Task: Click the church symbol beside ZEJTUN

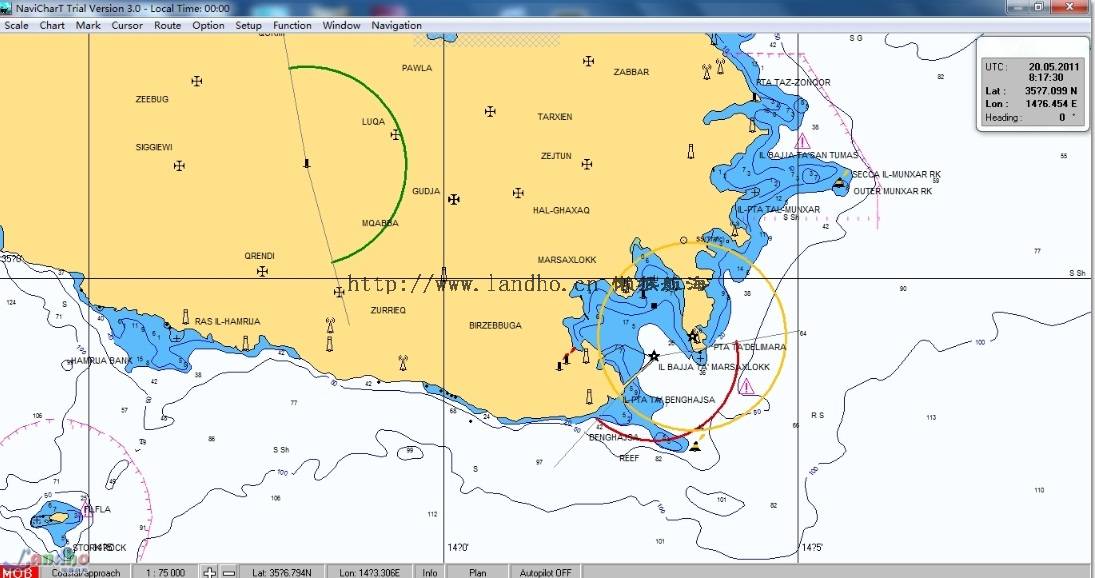Action: point(587,164)
